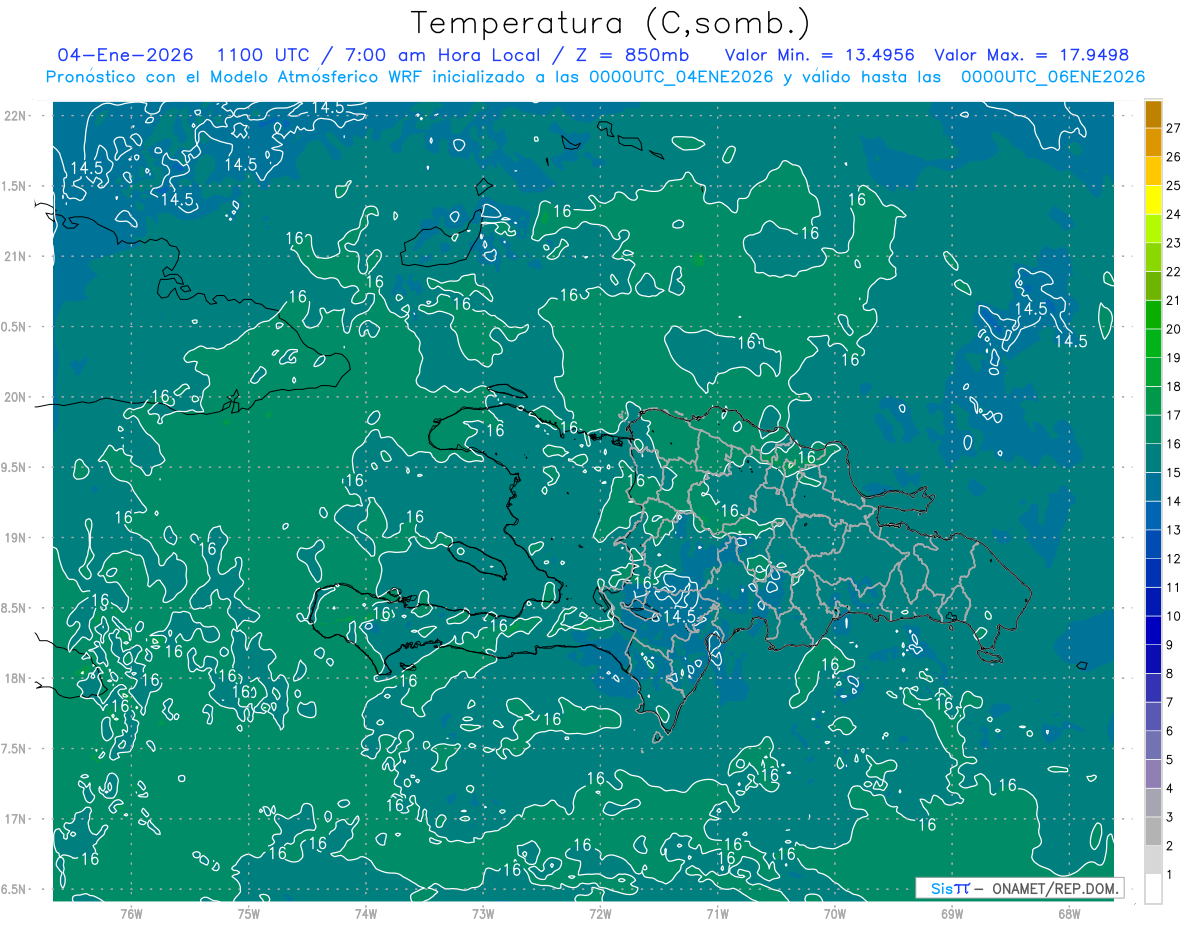This screenshot has width=1200, height=927.
Task: Click the '73W' longitude axis label
Action: 483,913
